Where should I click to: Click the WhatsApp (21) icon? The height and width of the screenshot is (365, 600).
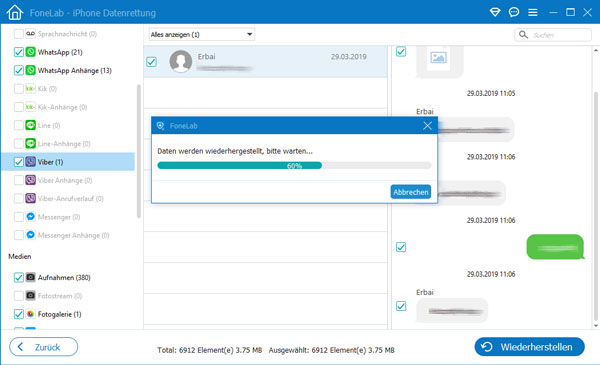(x=31, y=52)
